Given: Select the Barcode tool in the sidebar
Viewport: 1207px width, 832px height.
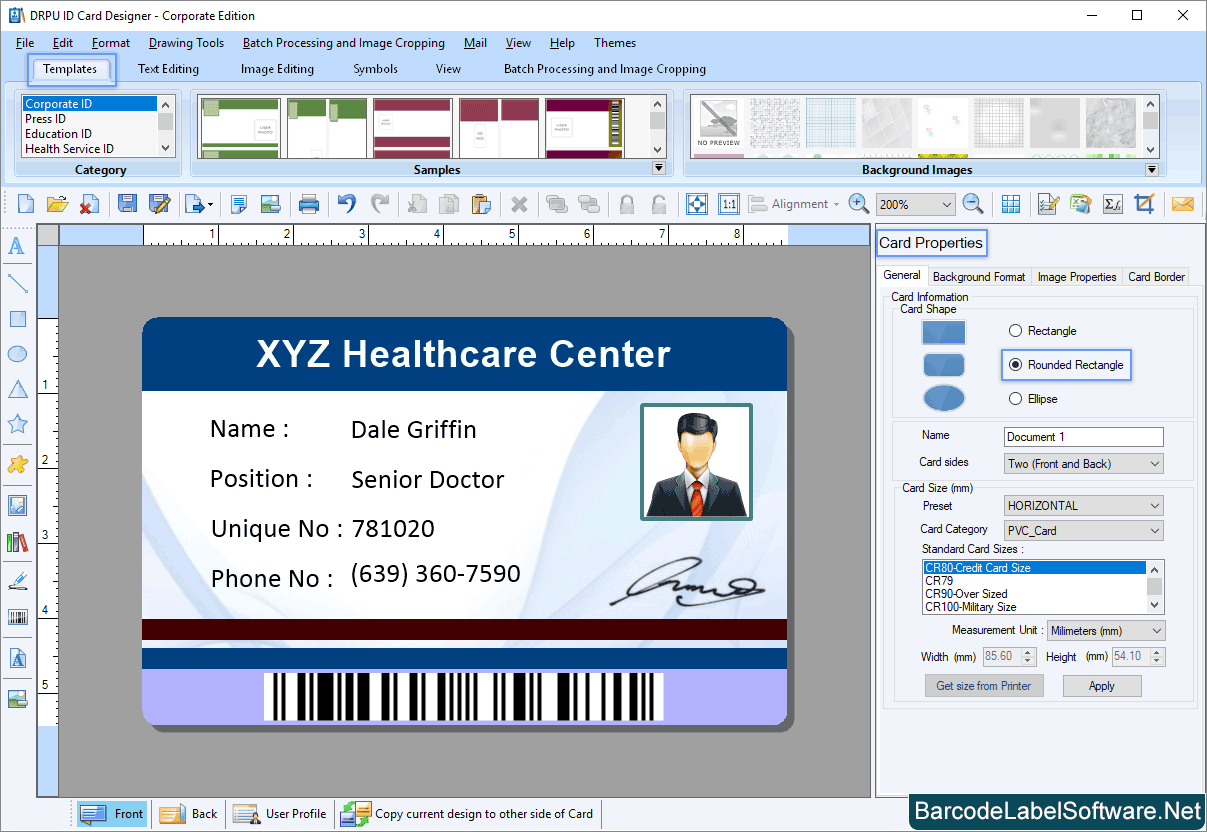Looking at the screenshot, I should pos(17,618).
